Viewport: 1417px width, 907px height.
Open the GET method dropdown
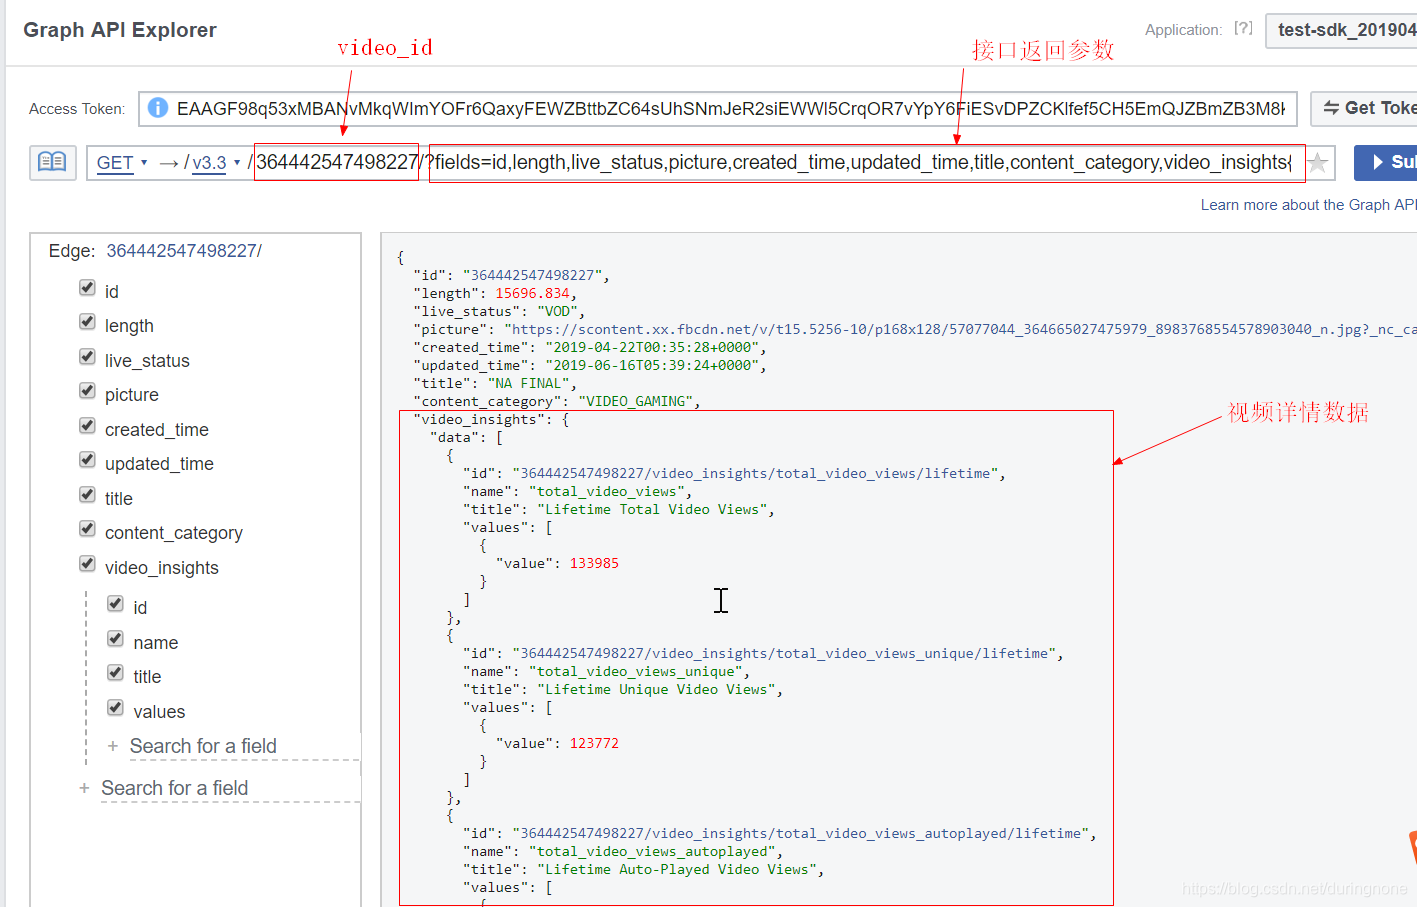(122, 163)
